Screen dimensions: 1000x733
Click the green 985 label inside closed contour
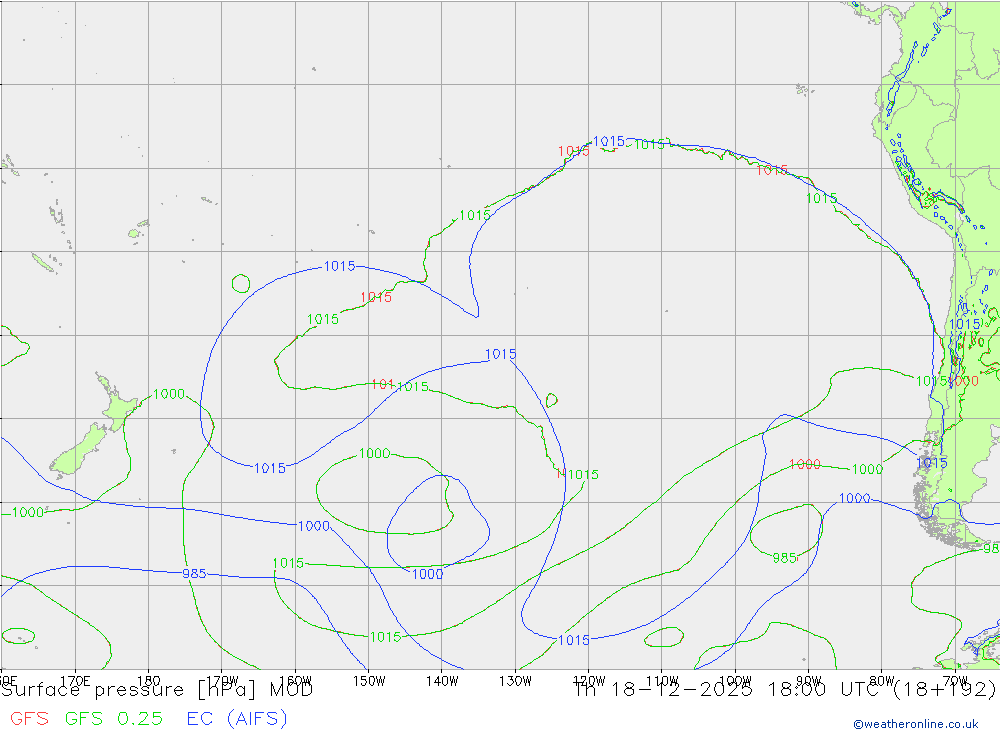[x=784, y=558]
